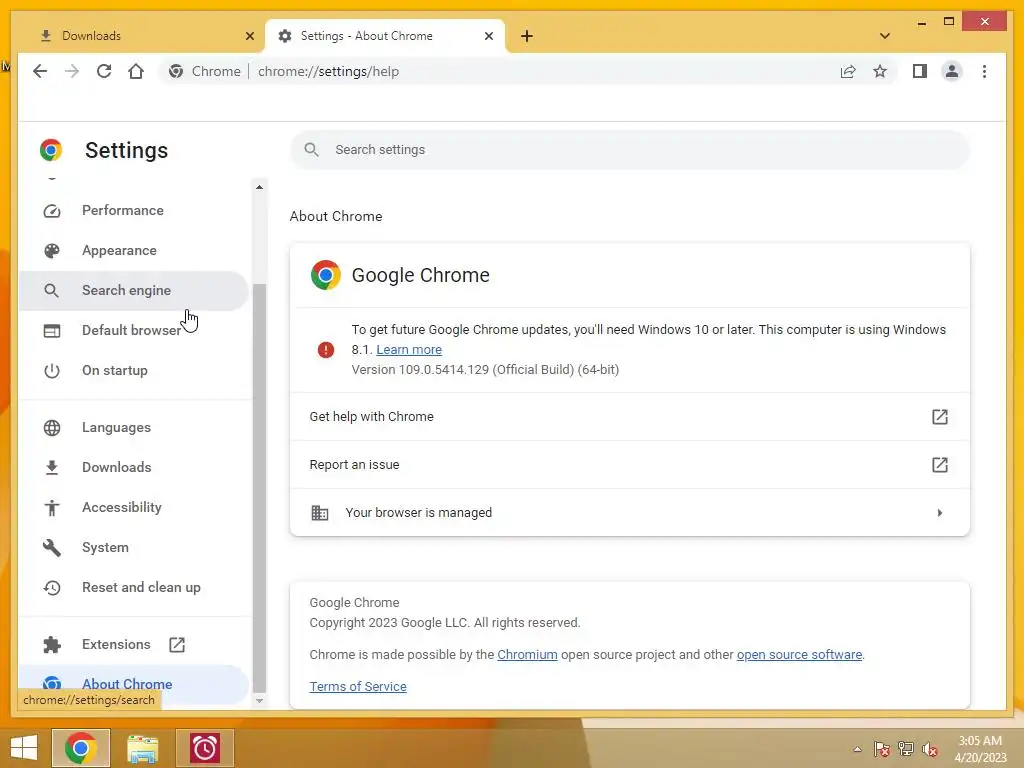This screenshot has height=768, width=1024.
Task: Open Extensions via external link icon
Action: [x=177, y=645]
